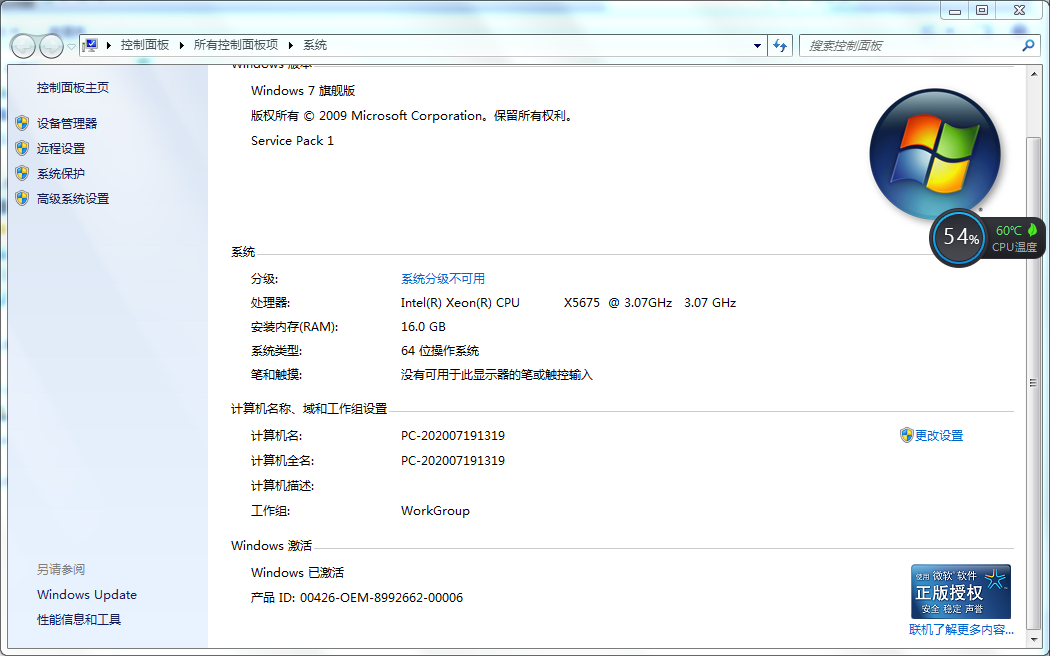Viewport: 1050px width, 656px height.
Task: Click 更改设置 change settings link
Action: pos(939,436)
